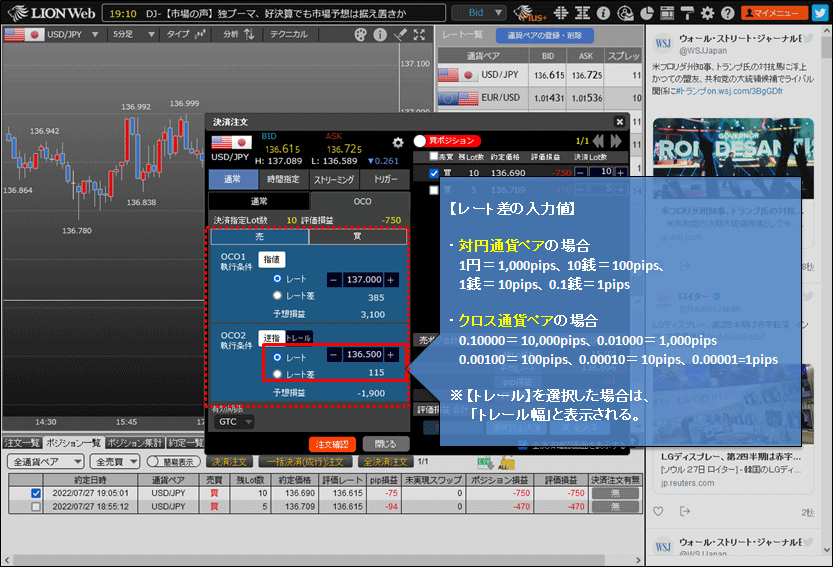
Task: Expand chart to fullscreen icon
Action: tap(419, 35)
